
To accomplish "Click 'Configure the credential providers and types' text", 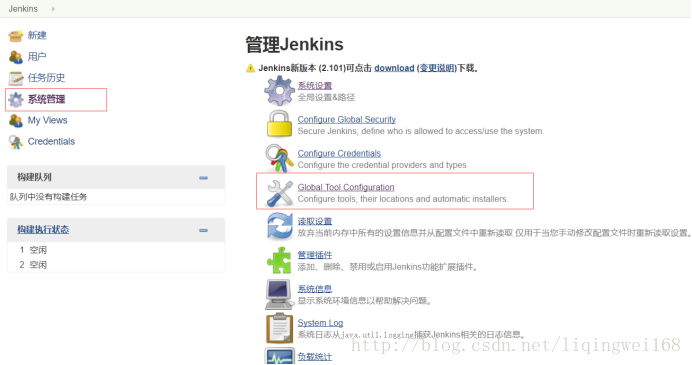I will pyautogui.click(x=382, y=165).
